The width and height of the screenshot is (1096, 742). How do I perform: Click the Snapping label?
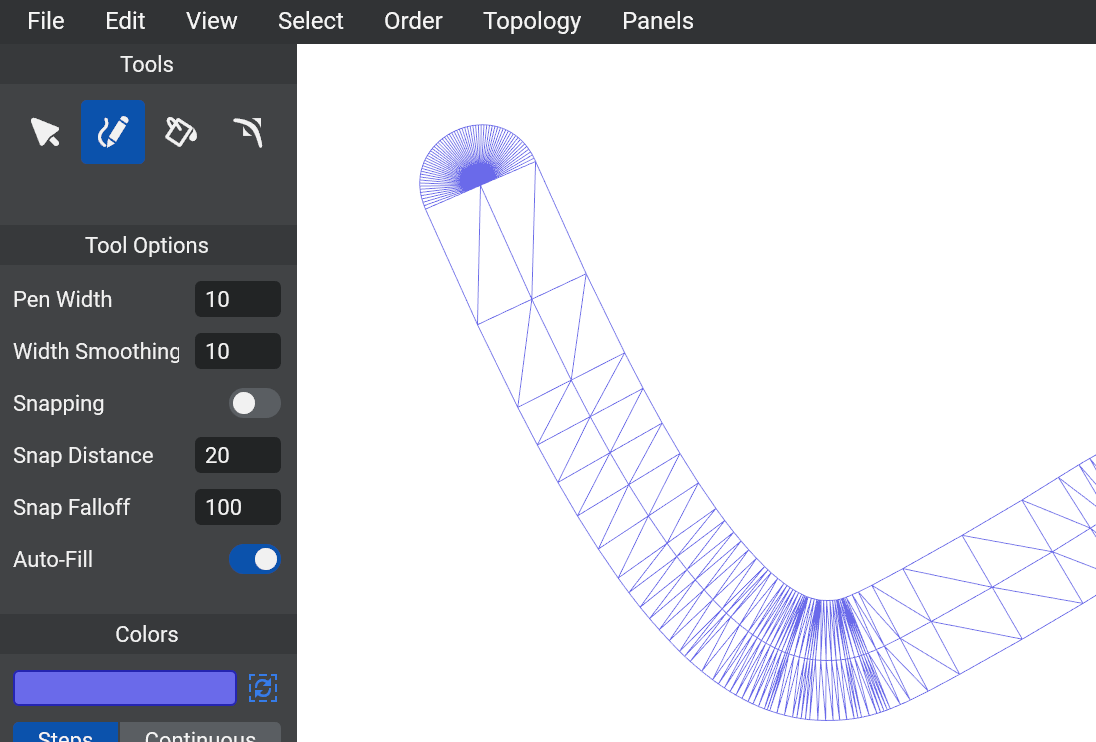click(59, 404)
